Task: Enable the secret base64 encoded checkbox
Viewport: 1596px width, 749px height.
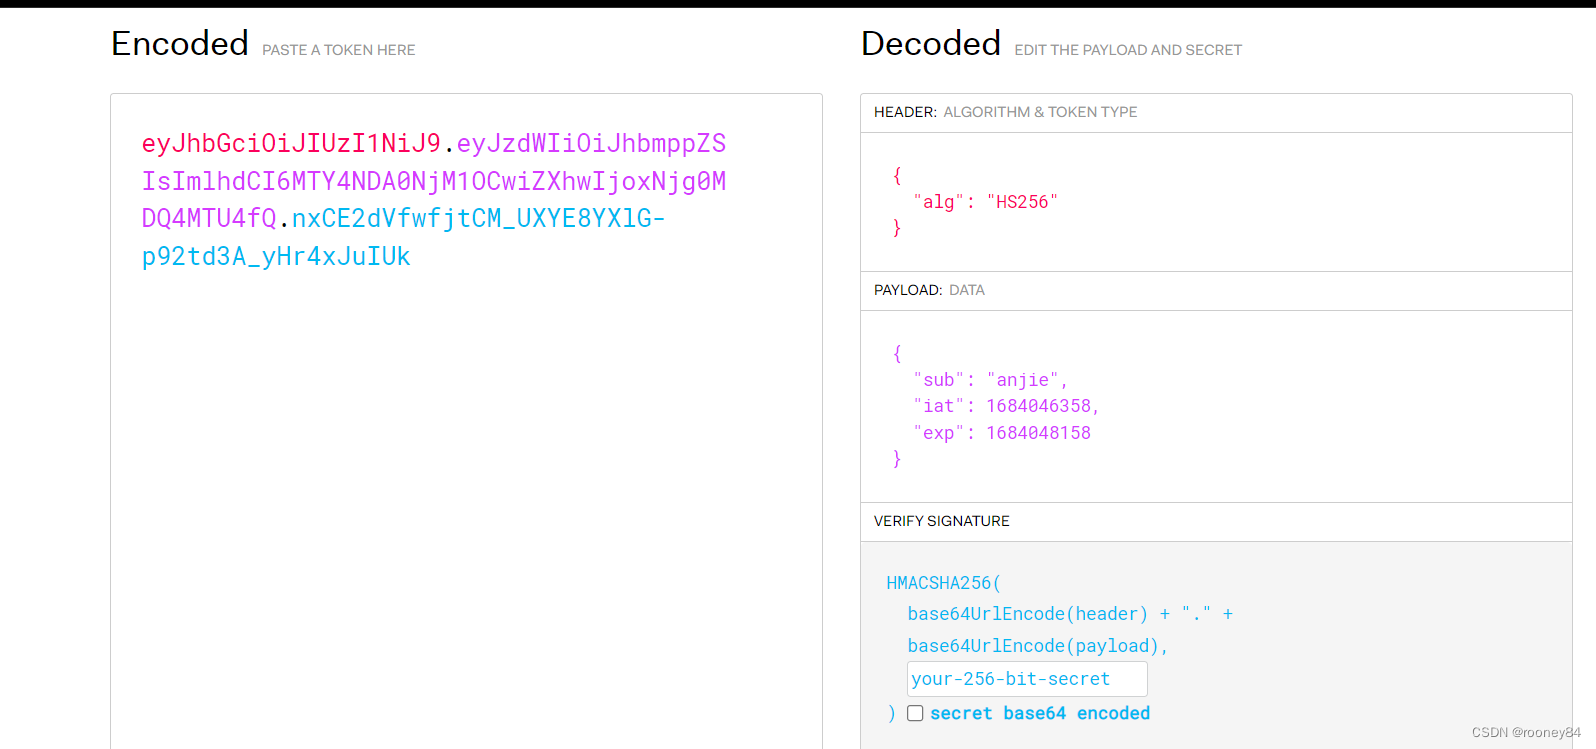Action: (x=915, y=713)
